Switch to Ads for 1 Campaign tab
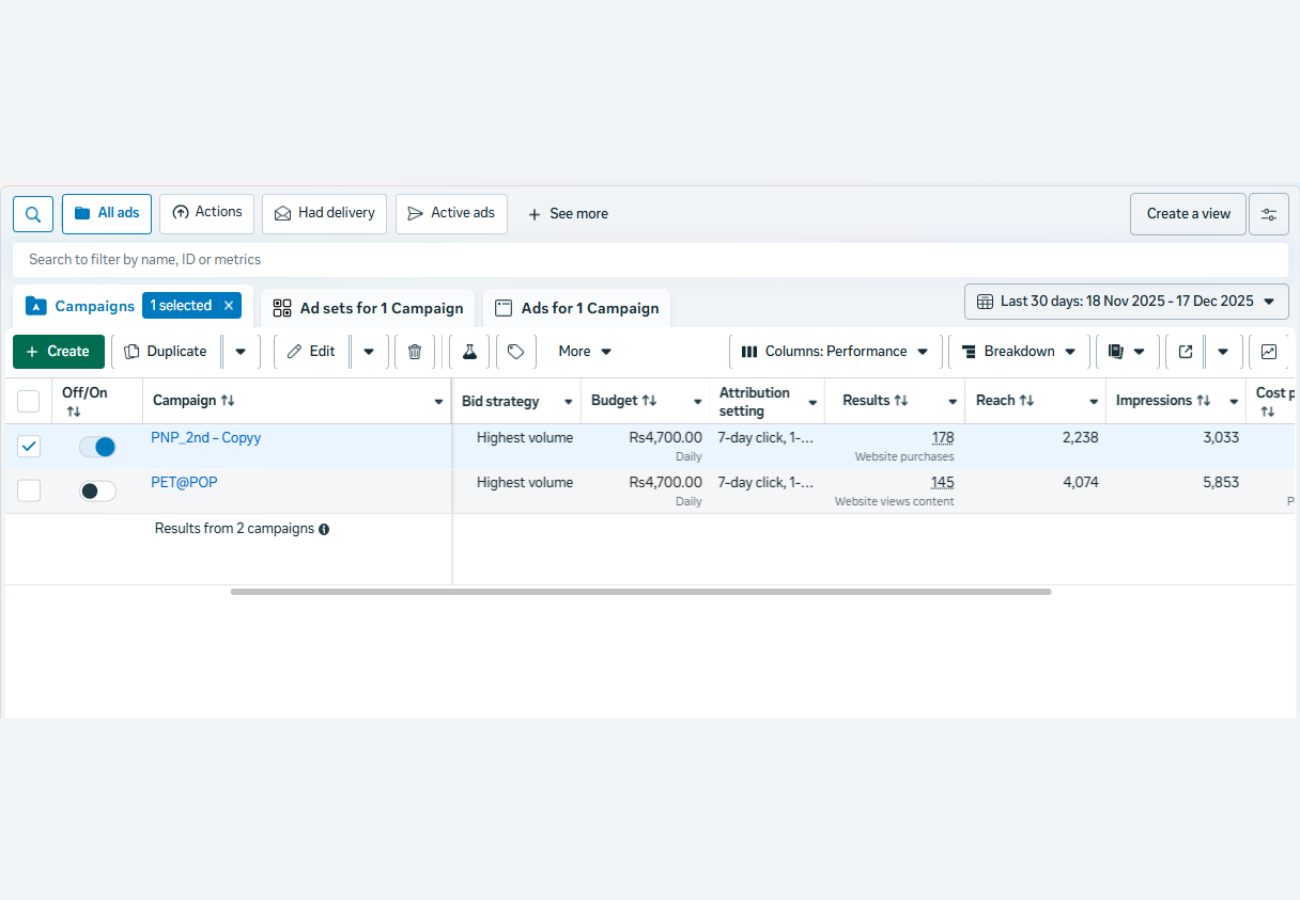The height and width of the screenshot is (900, 1300). 577,308
